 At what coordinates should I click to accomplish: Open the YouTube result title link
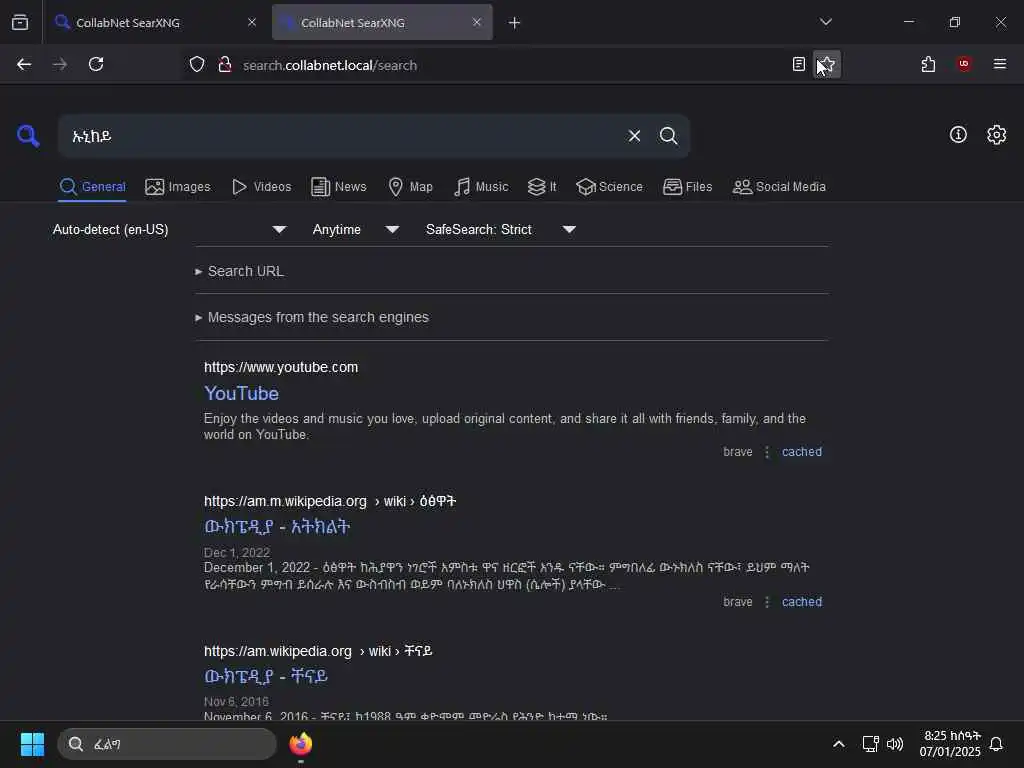[241, 393]
